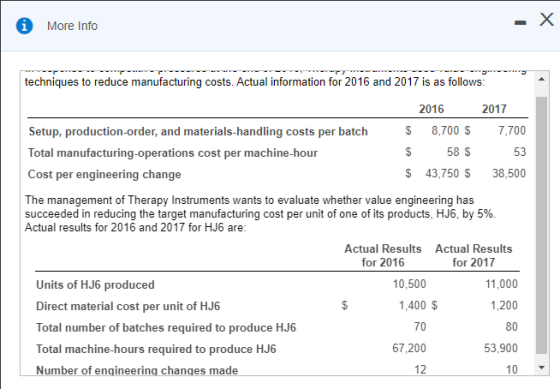Click the 1,400 direct material cost
The image size is (560, 389).
[412, 306]
